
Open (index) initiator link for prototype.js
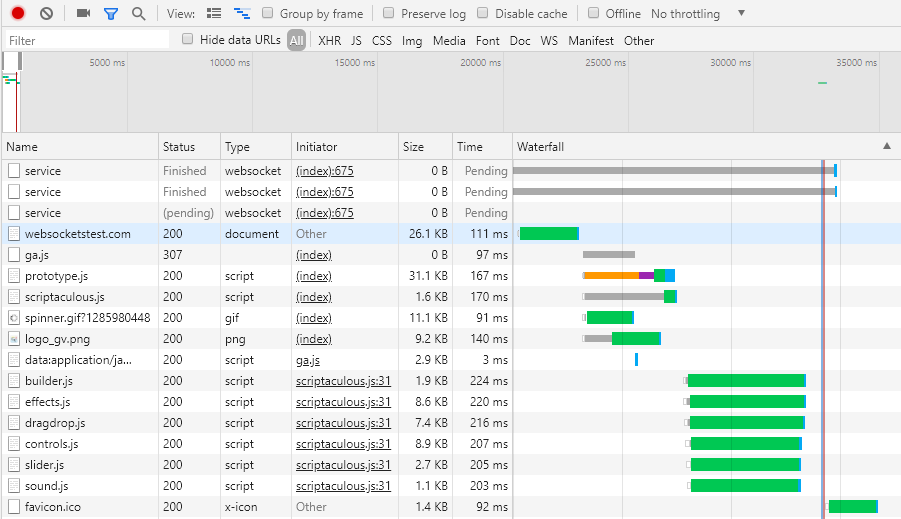tap(314, 276)
